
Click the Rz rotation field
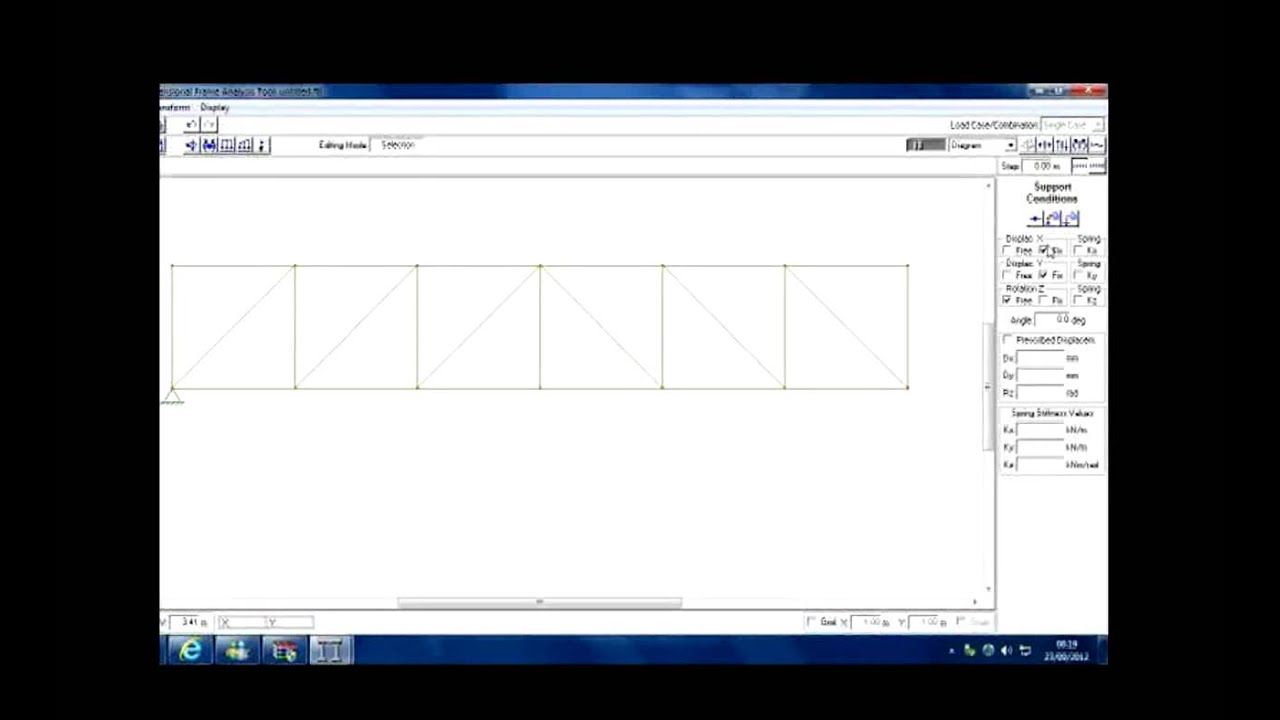(x=1040, y=393)
